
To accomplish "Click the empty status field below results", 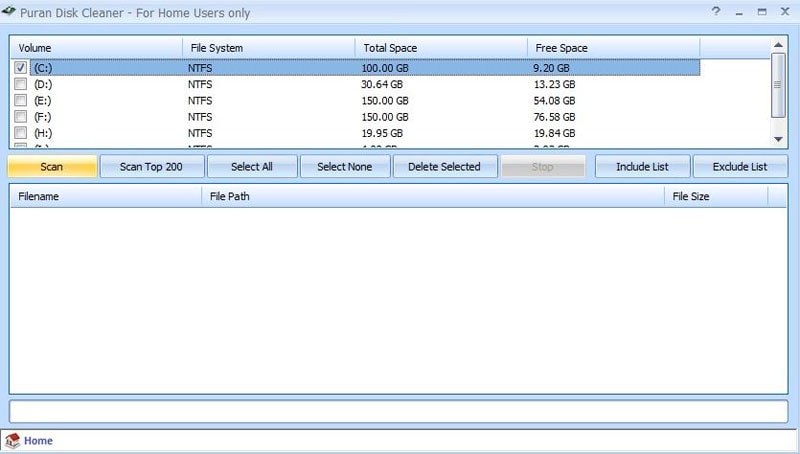I will click(x=398, y=411).
